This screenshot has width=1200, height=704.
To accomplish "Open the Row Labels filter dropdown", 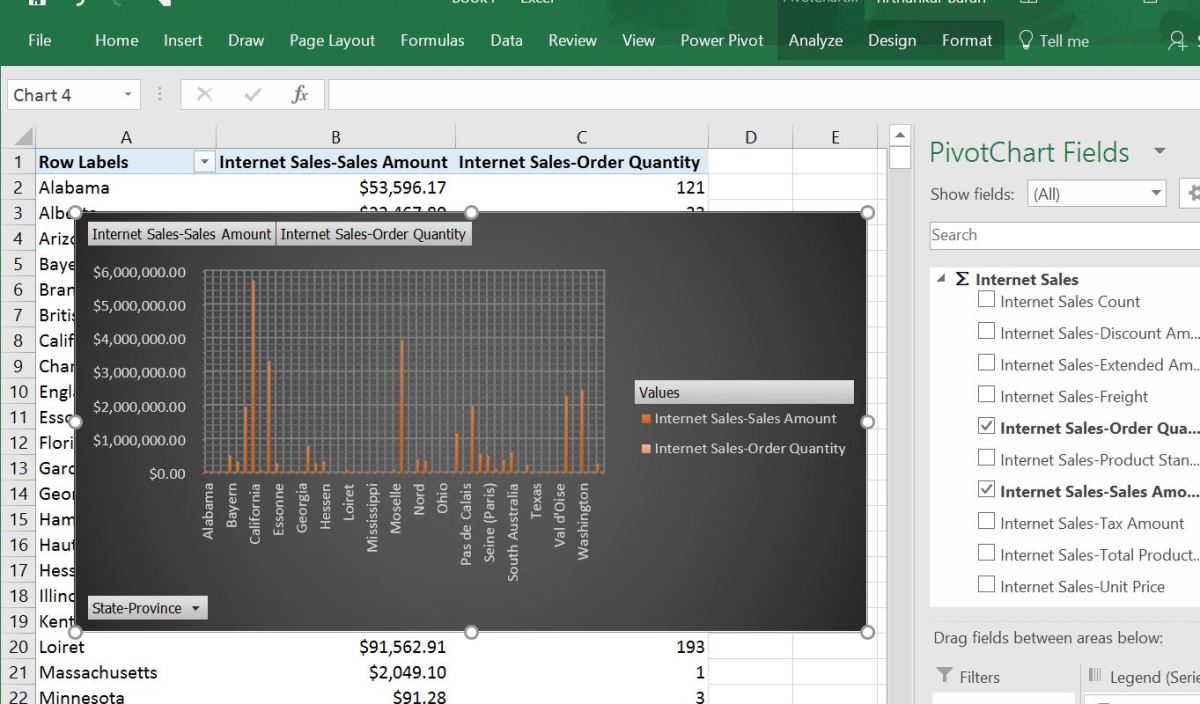I will 204,161.
